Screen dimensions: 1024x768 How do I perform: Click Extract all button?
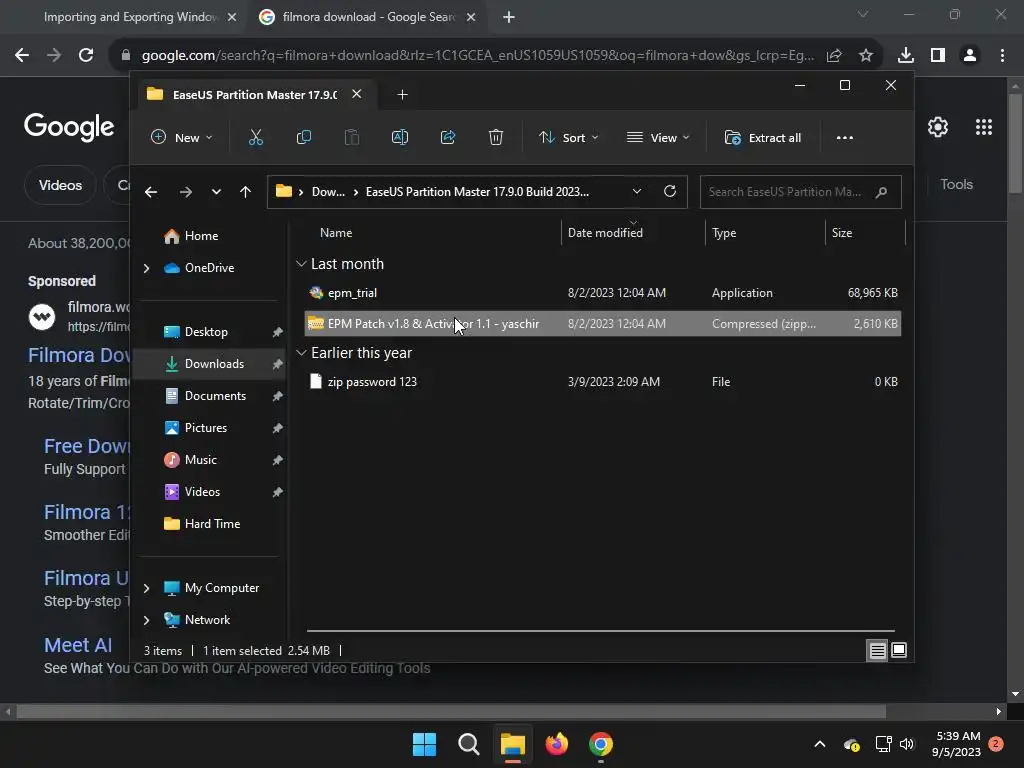pos(763,138)
